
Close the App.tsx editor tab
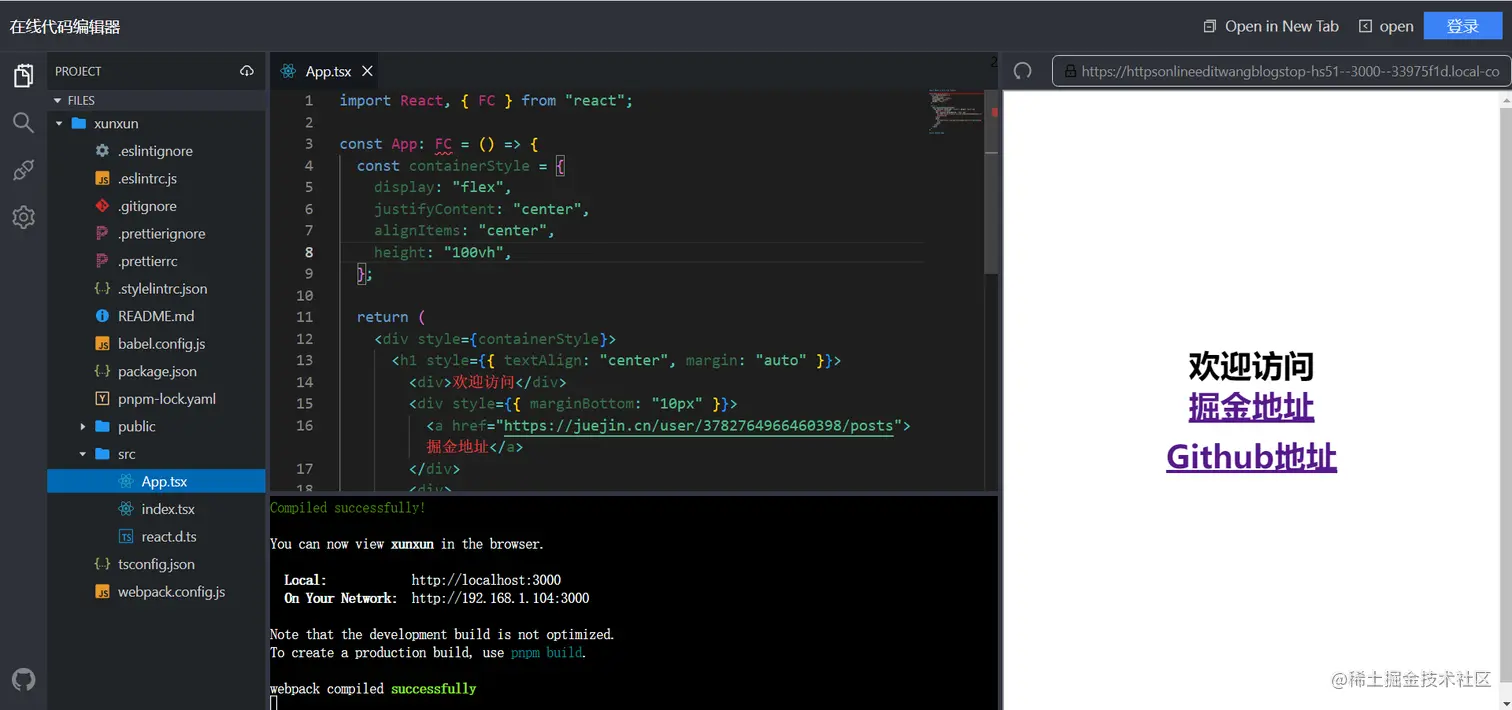tap(367, 71)
